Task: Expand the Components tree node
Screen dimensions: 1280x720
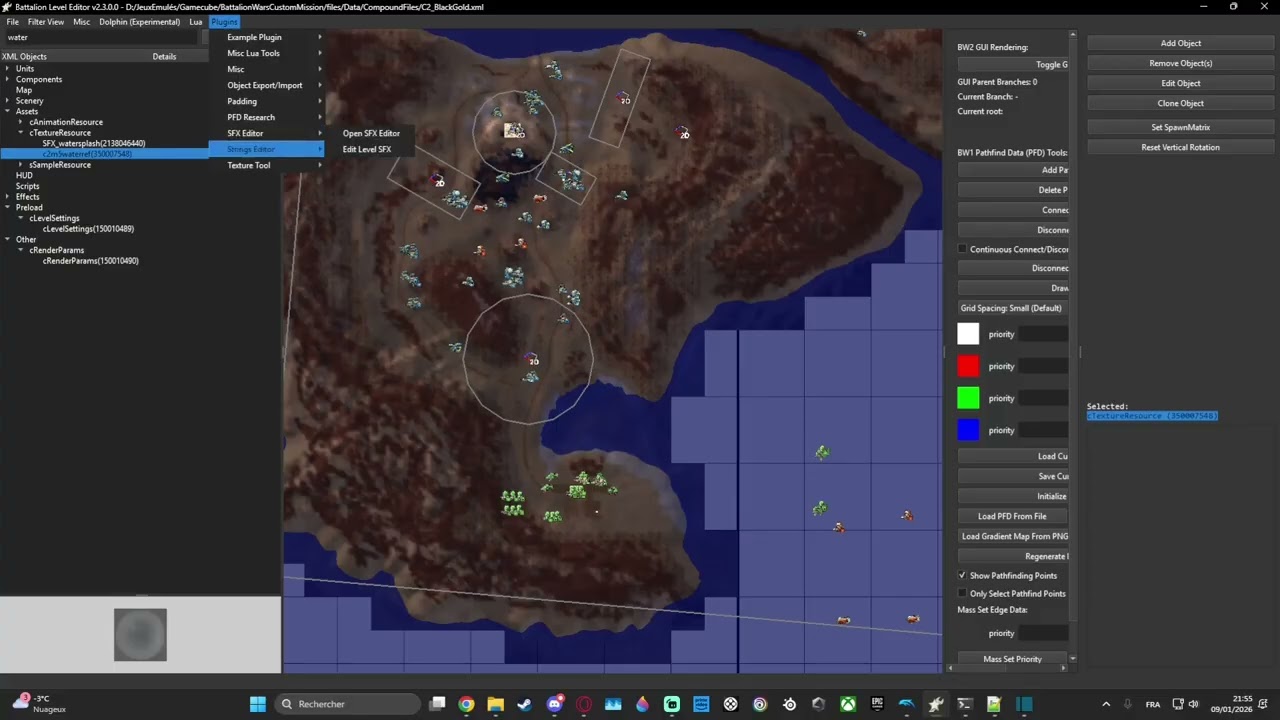Action: [x=7, y=79]
